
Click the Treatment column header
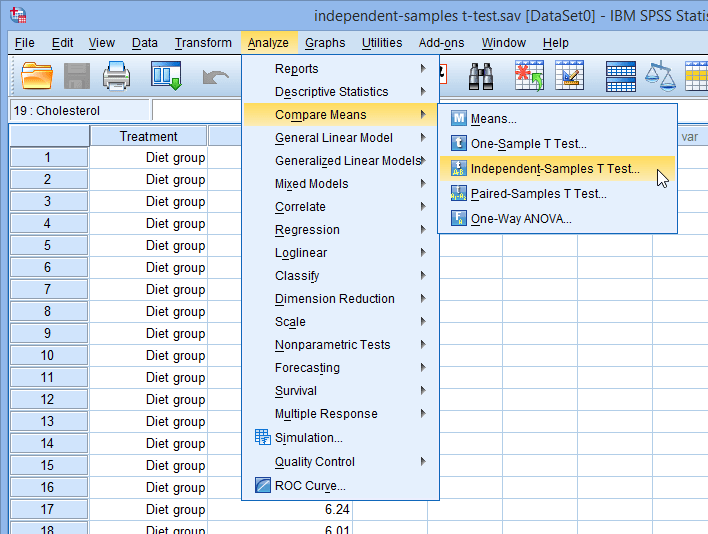[x=148, y=136]
